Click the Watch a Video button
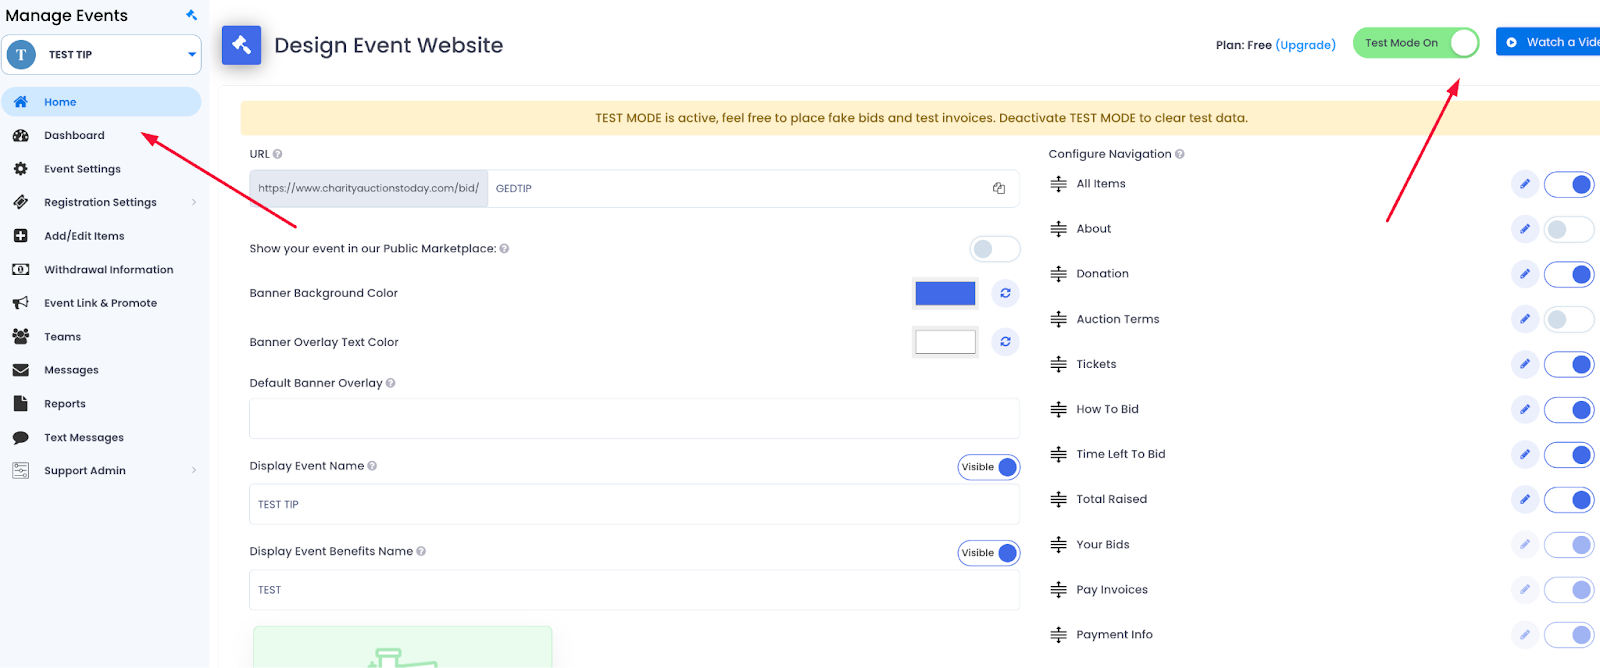 pos(1548,42)
